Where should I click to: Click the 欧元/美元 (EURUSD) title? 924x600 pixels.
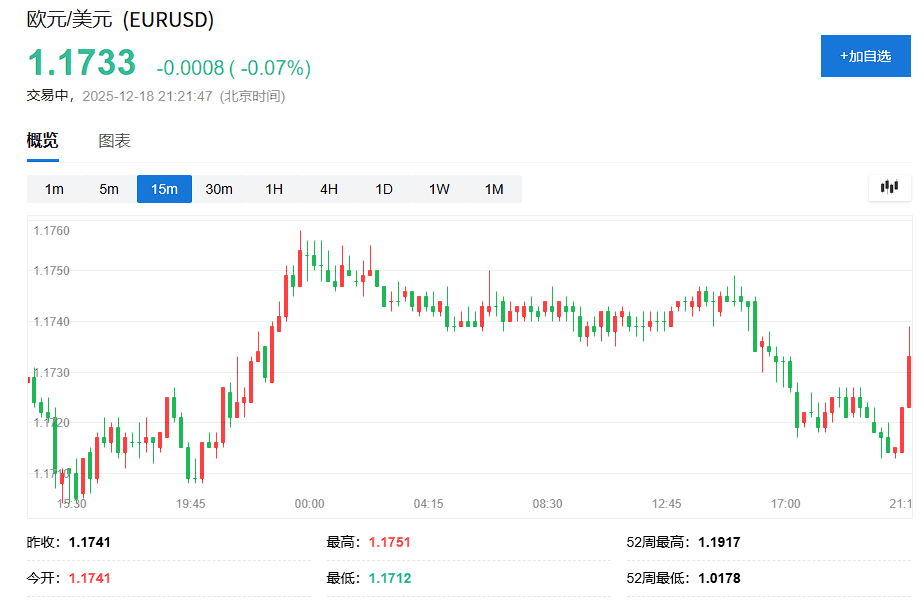pyautogui.click(x=120, y=20)
